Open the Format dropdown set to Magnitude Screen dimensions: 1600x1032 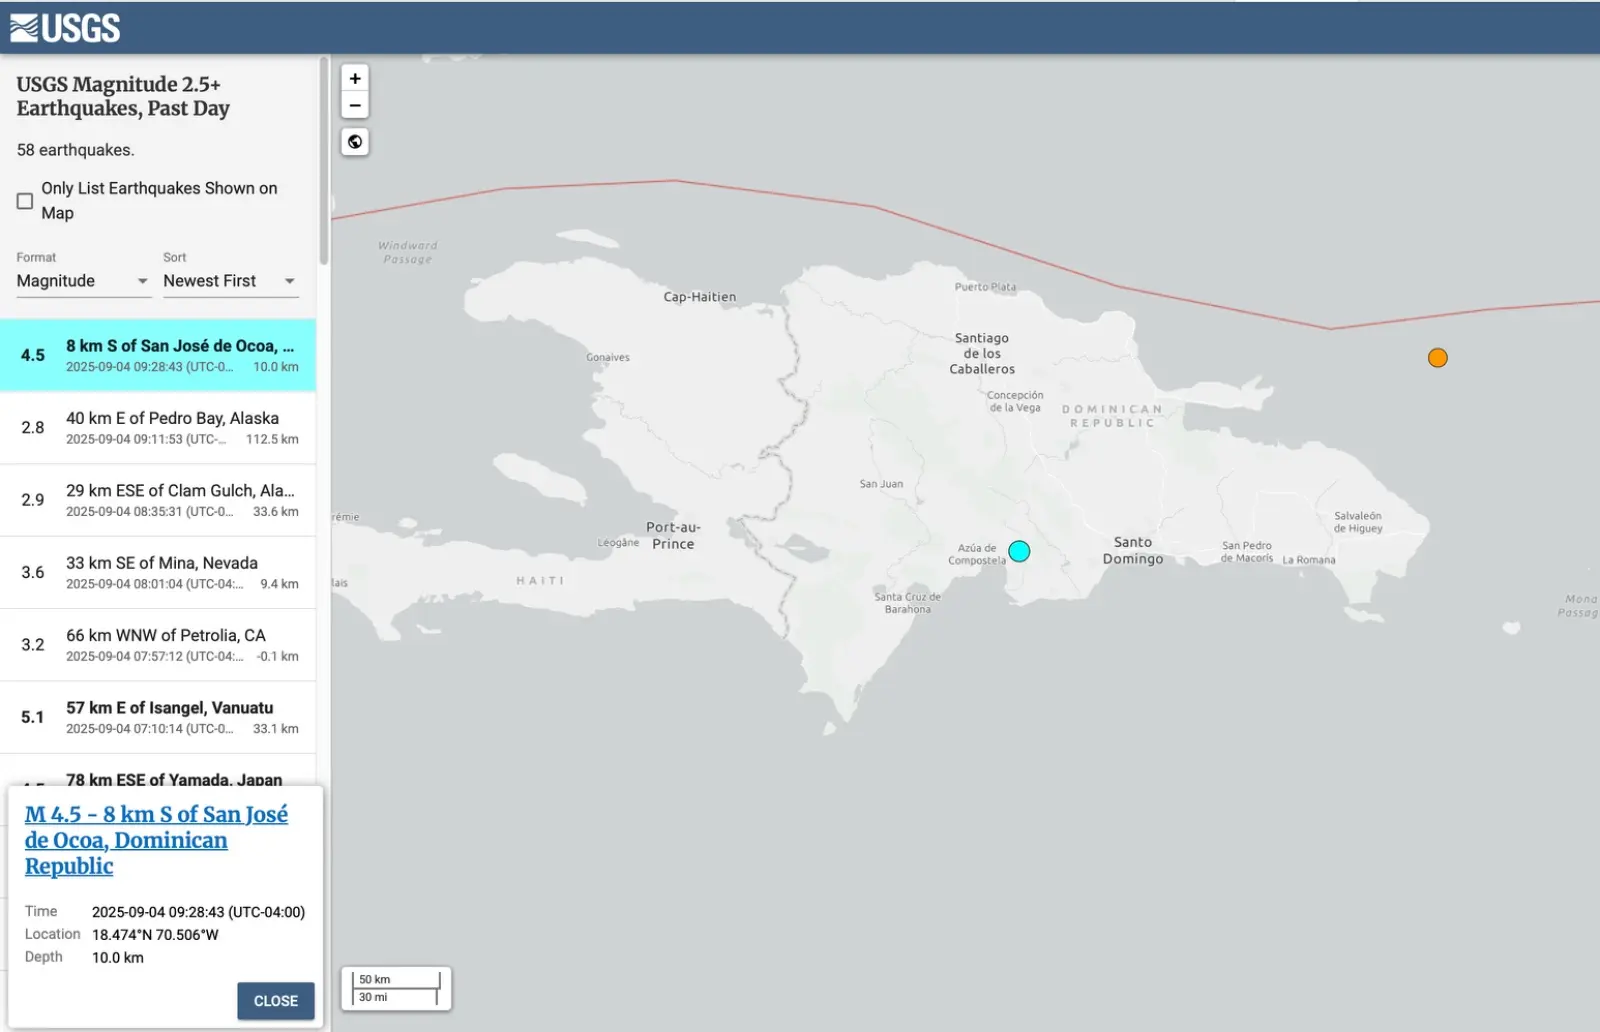coord(82,281)
